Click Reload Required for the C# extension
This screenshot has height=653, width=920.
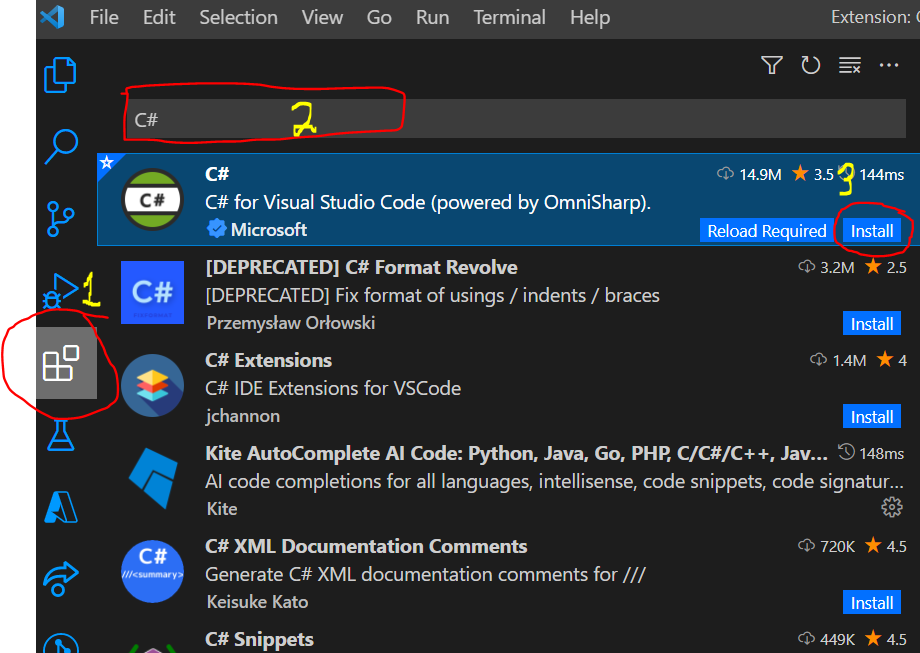pos(766,230)
